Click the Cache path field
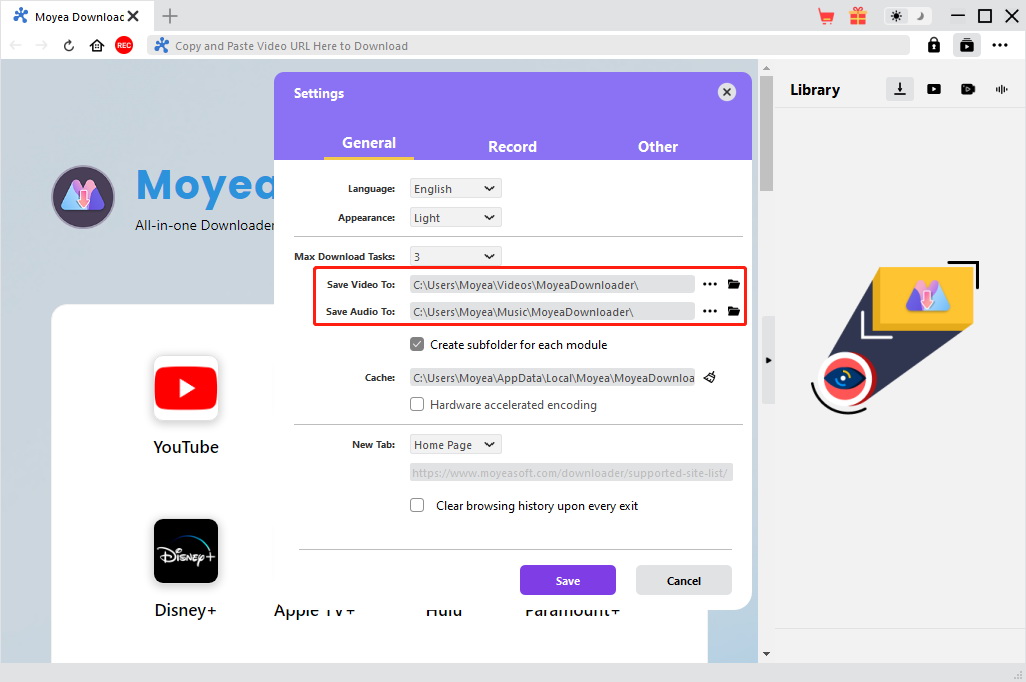 552,377
